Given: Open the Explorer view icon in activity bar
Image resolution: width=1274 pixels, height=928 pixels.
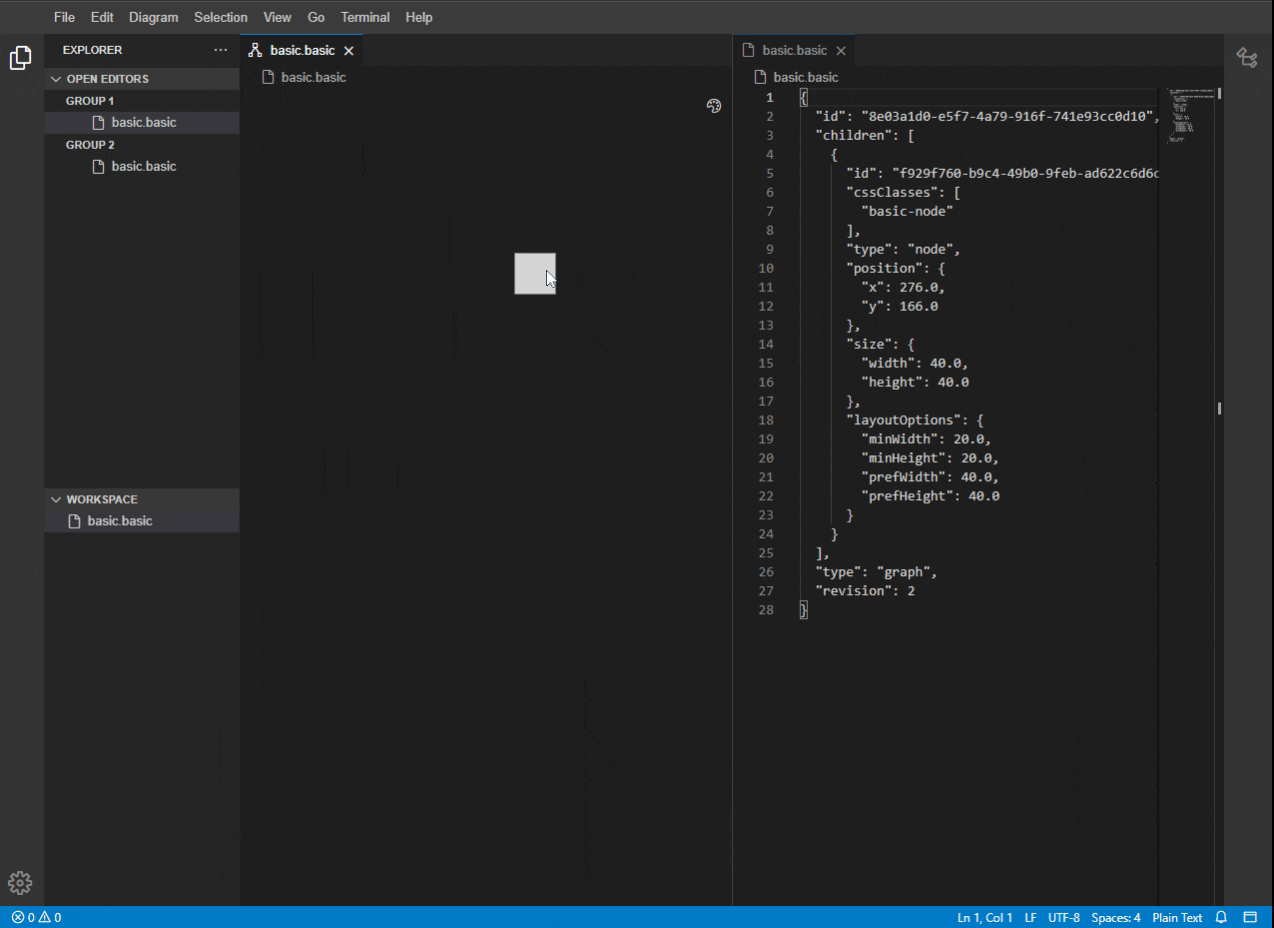Looking at the screenshot, I should [20, 58].
